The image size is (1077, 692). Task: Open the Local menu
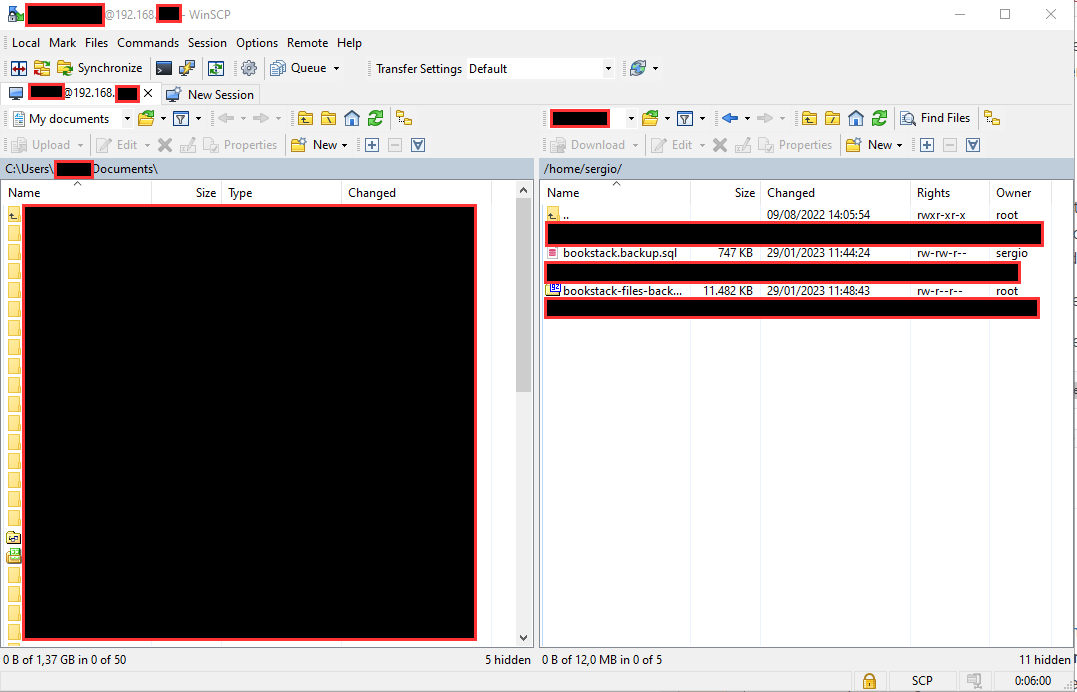(x=26, y=43)
